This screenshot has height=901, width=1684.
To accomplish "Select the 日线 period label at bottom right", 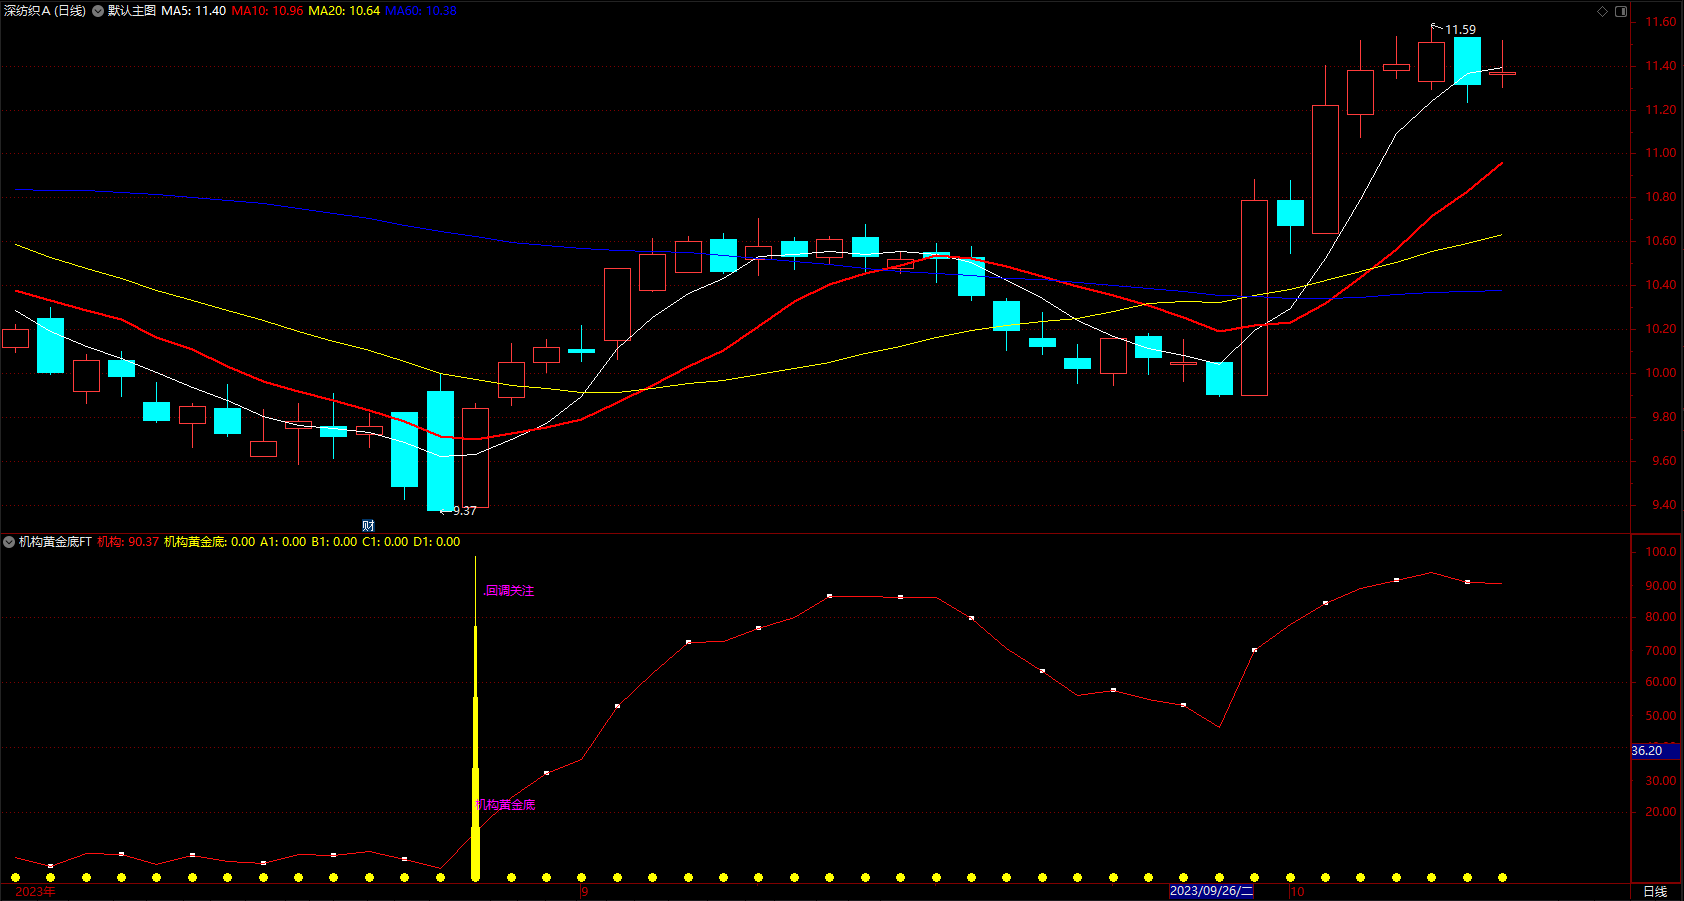I will coord(1655,891).
